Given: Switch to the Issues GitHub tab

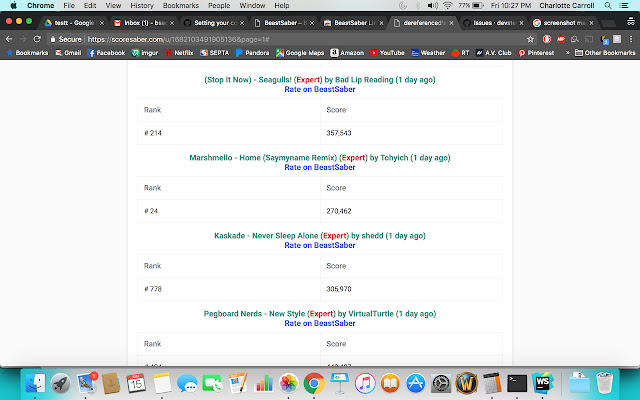Looking at the screenshot, I should click(x=493, y=23).
